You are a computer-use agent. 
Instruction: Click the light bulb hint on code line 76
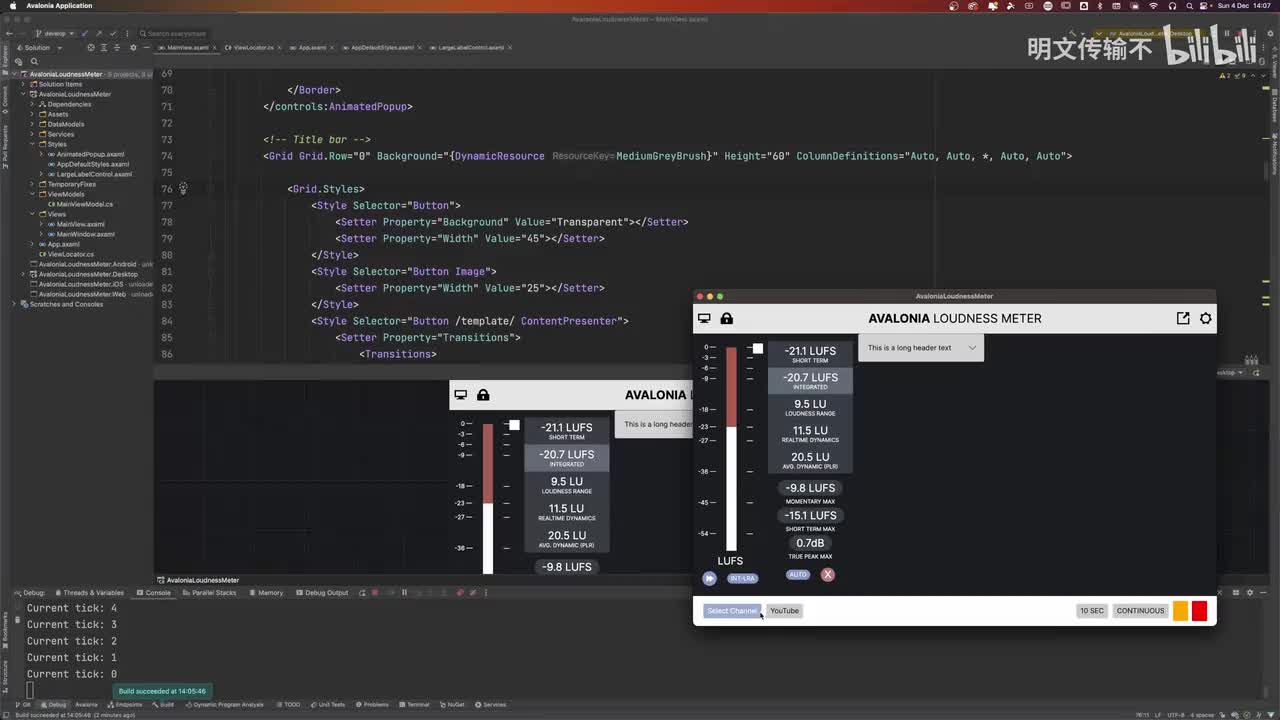[182, 188]
